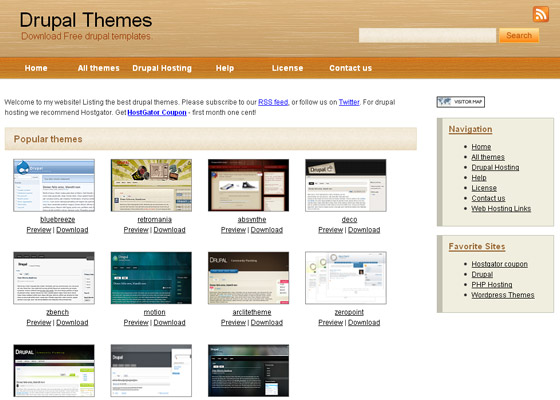Image resolution: width=560 pixels, height=400 pixels.
Task: Open the deco theme thumbnail
Action: tap(346, 185)
